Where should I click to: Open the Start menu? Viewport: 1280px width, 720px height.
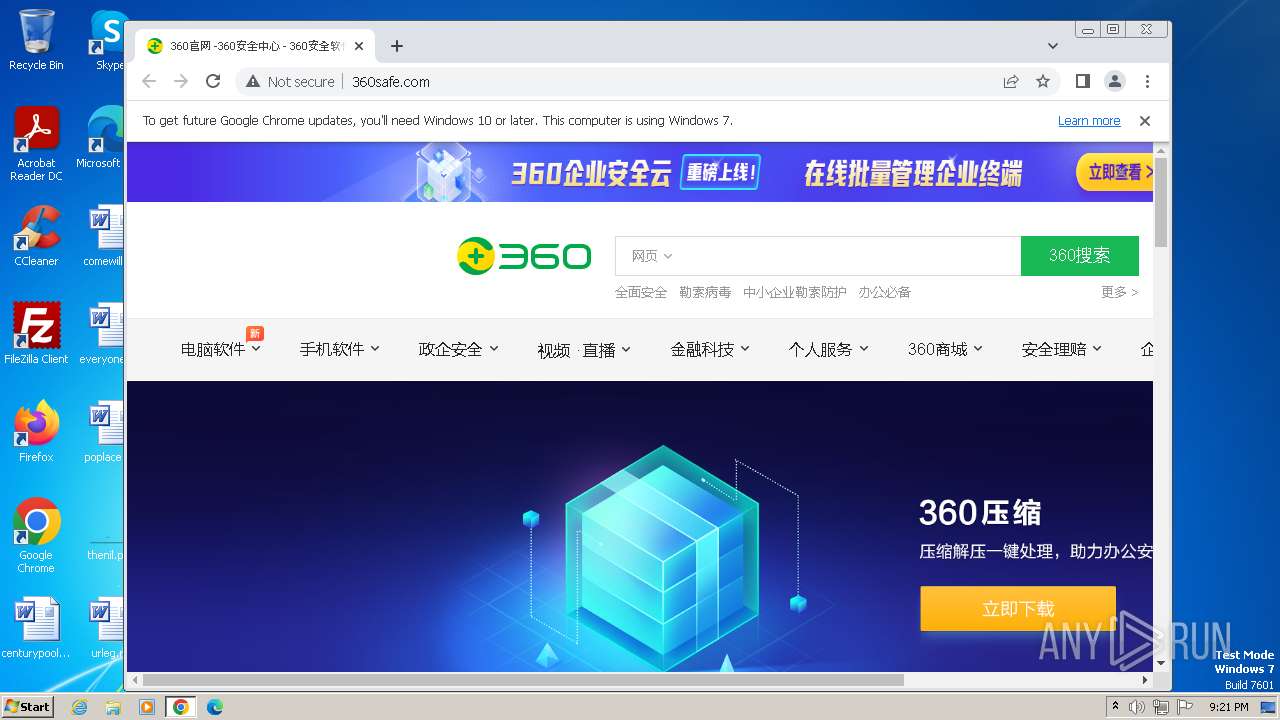27,707
